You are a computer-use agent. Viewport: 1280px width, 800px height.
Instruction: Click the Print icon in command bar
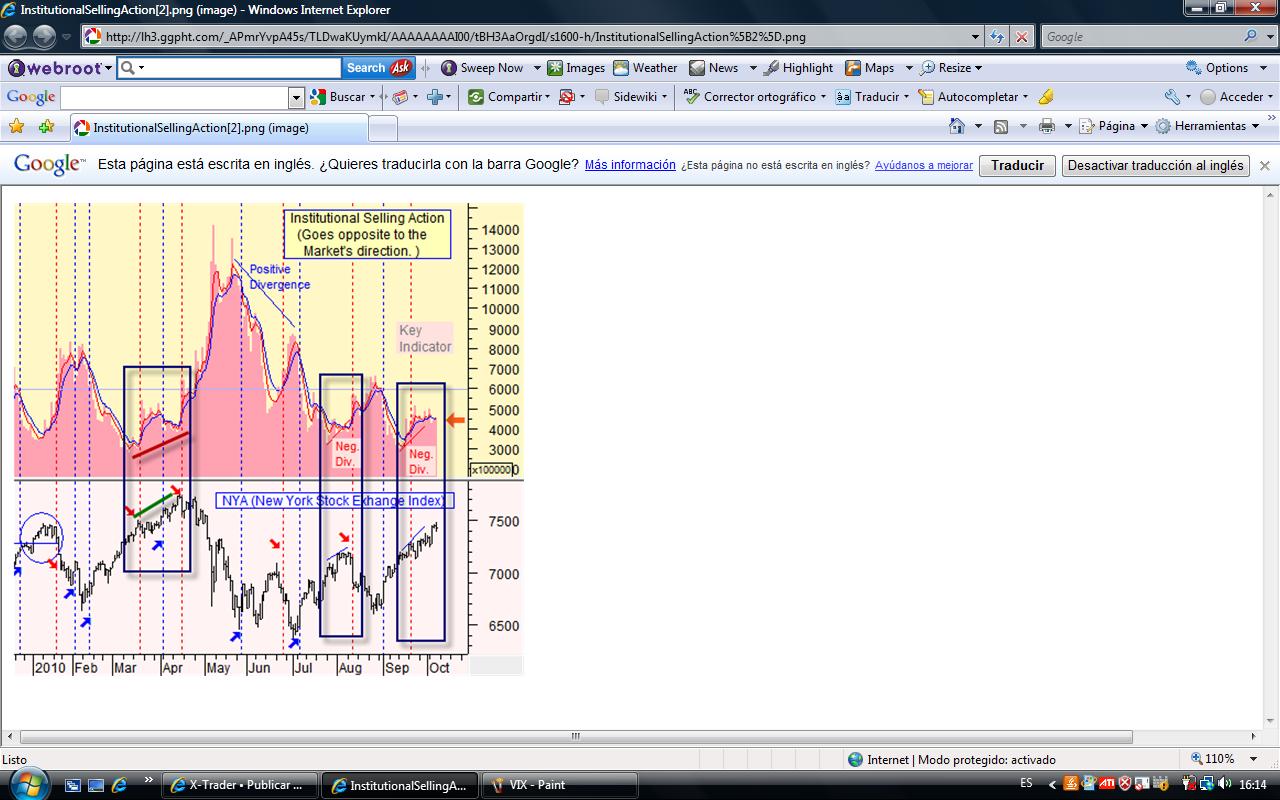coord(1047,126)
